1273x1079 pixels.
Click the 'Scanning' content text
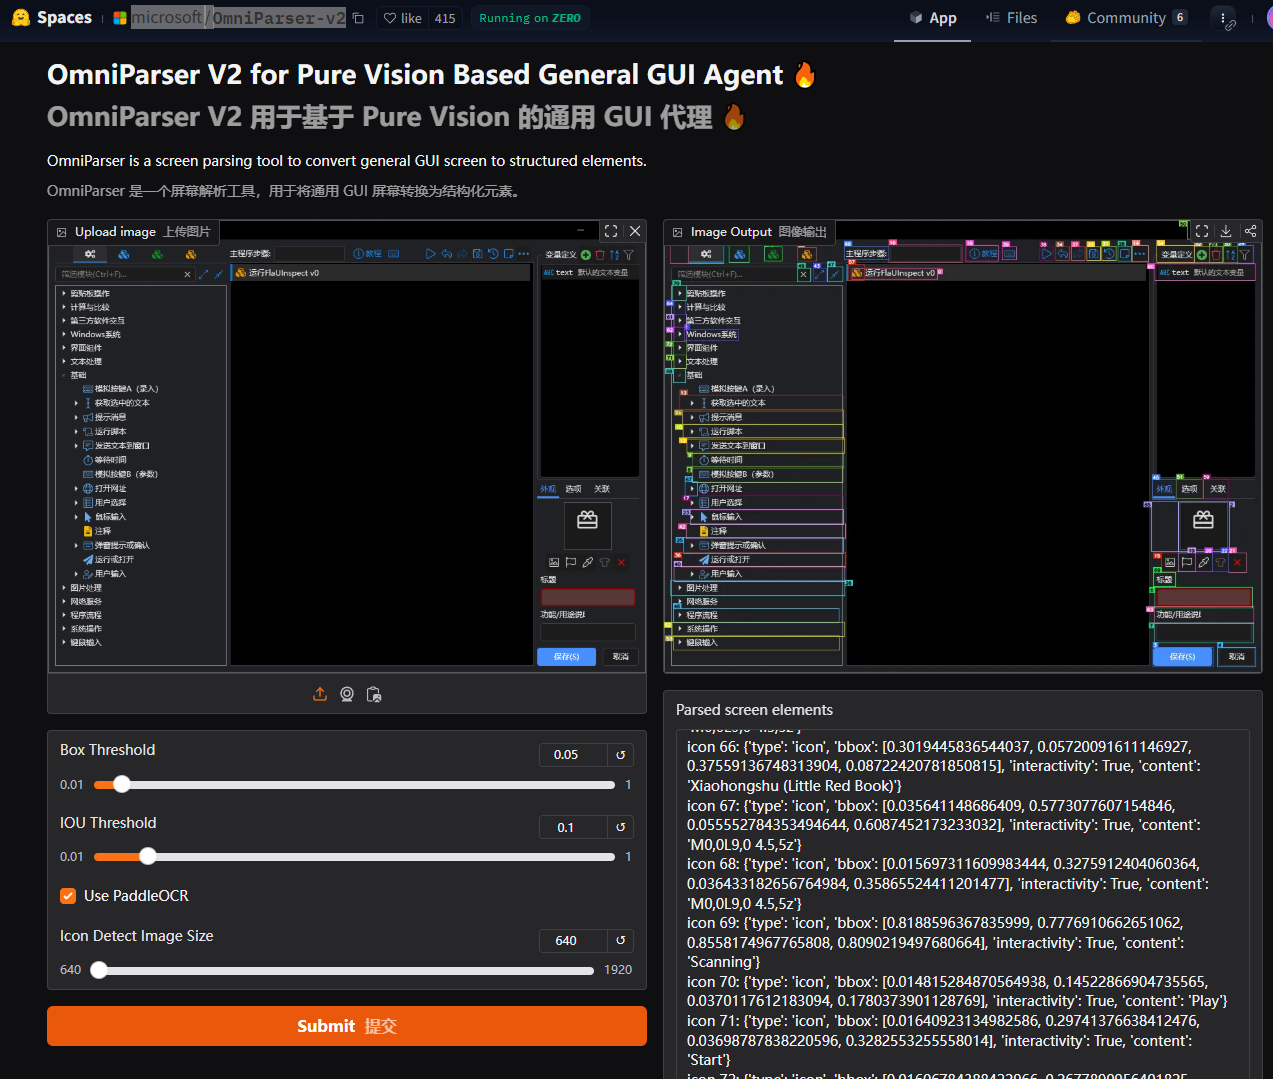pos(722,962)
